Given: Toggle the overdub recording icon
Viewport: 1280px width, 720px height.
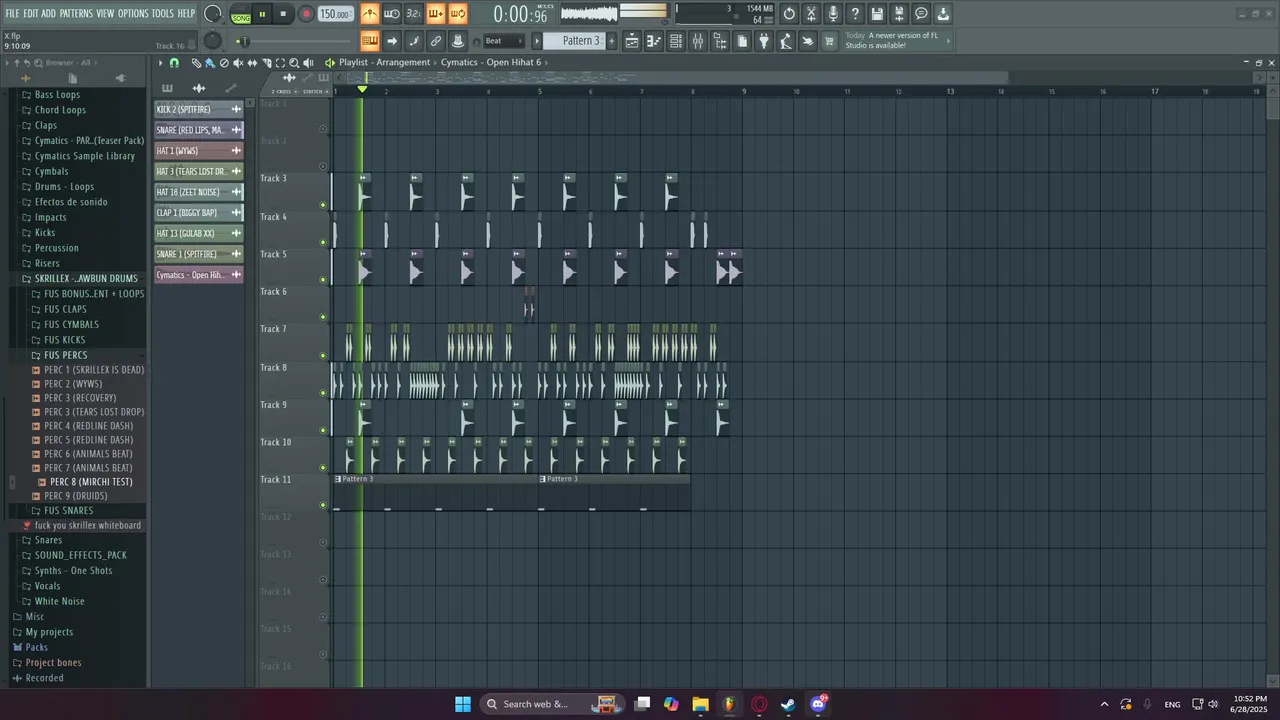Looking at the screenshot, I should click(436, 14).
